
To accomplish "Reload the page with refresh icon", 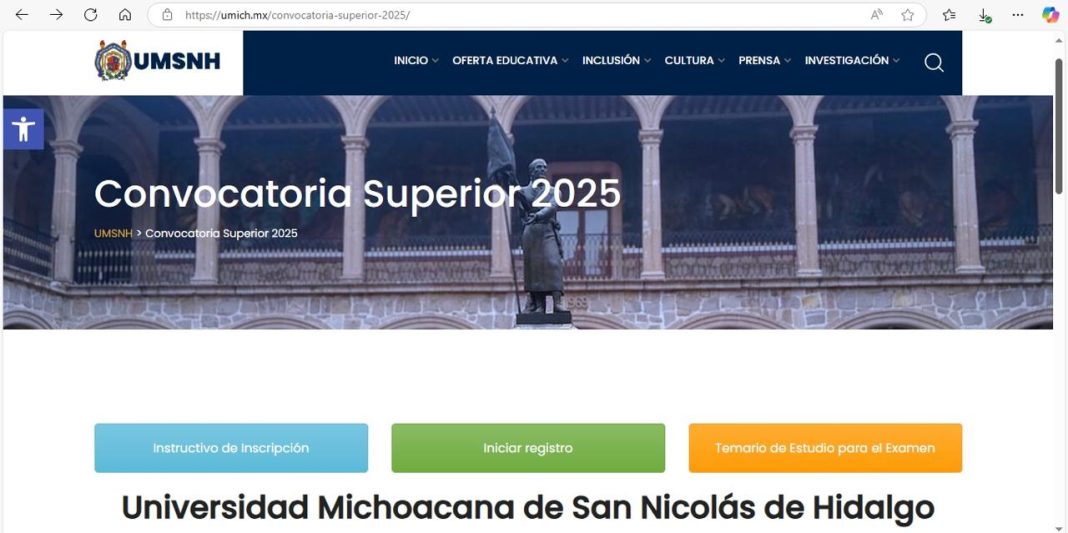I will 91,14.
